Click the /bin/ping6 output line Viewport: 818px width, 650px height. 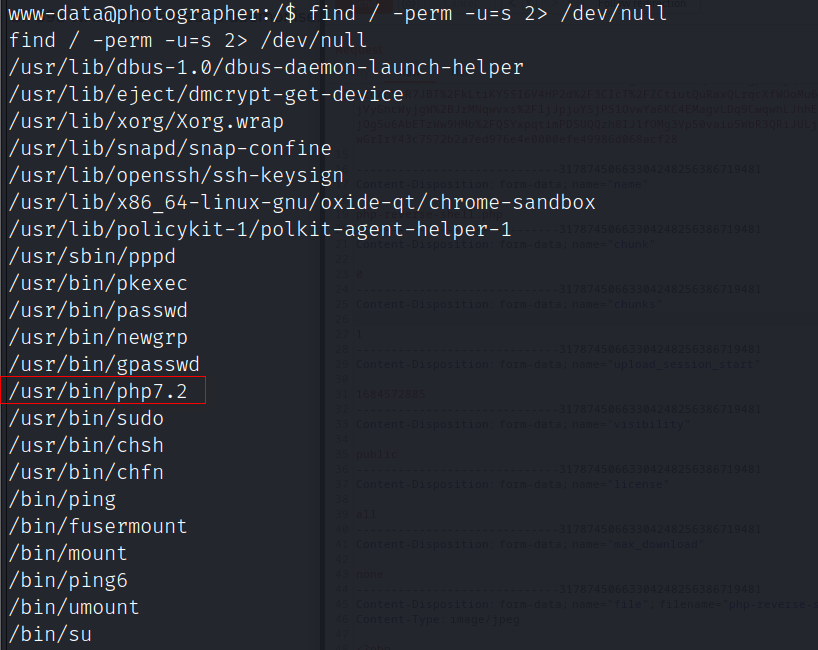tap(68, 580)
